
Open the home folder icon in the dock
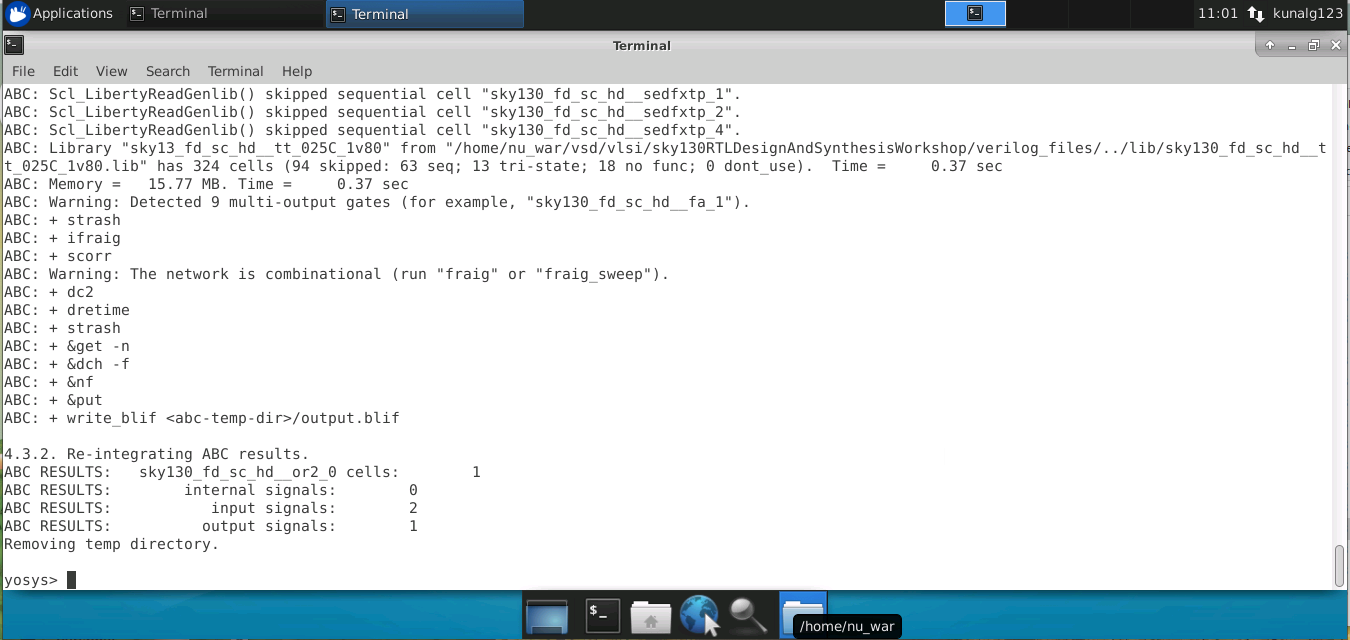[x=651, y=615]
